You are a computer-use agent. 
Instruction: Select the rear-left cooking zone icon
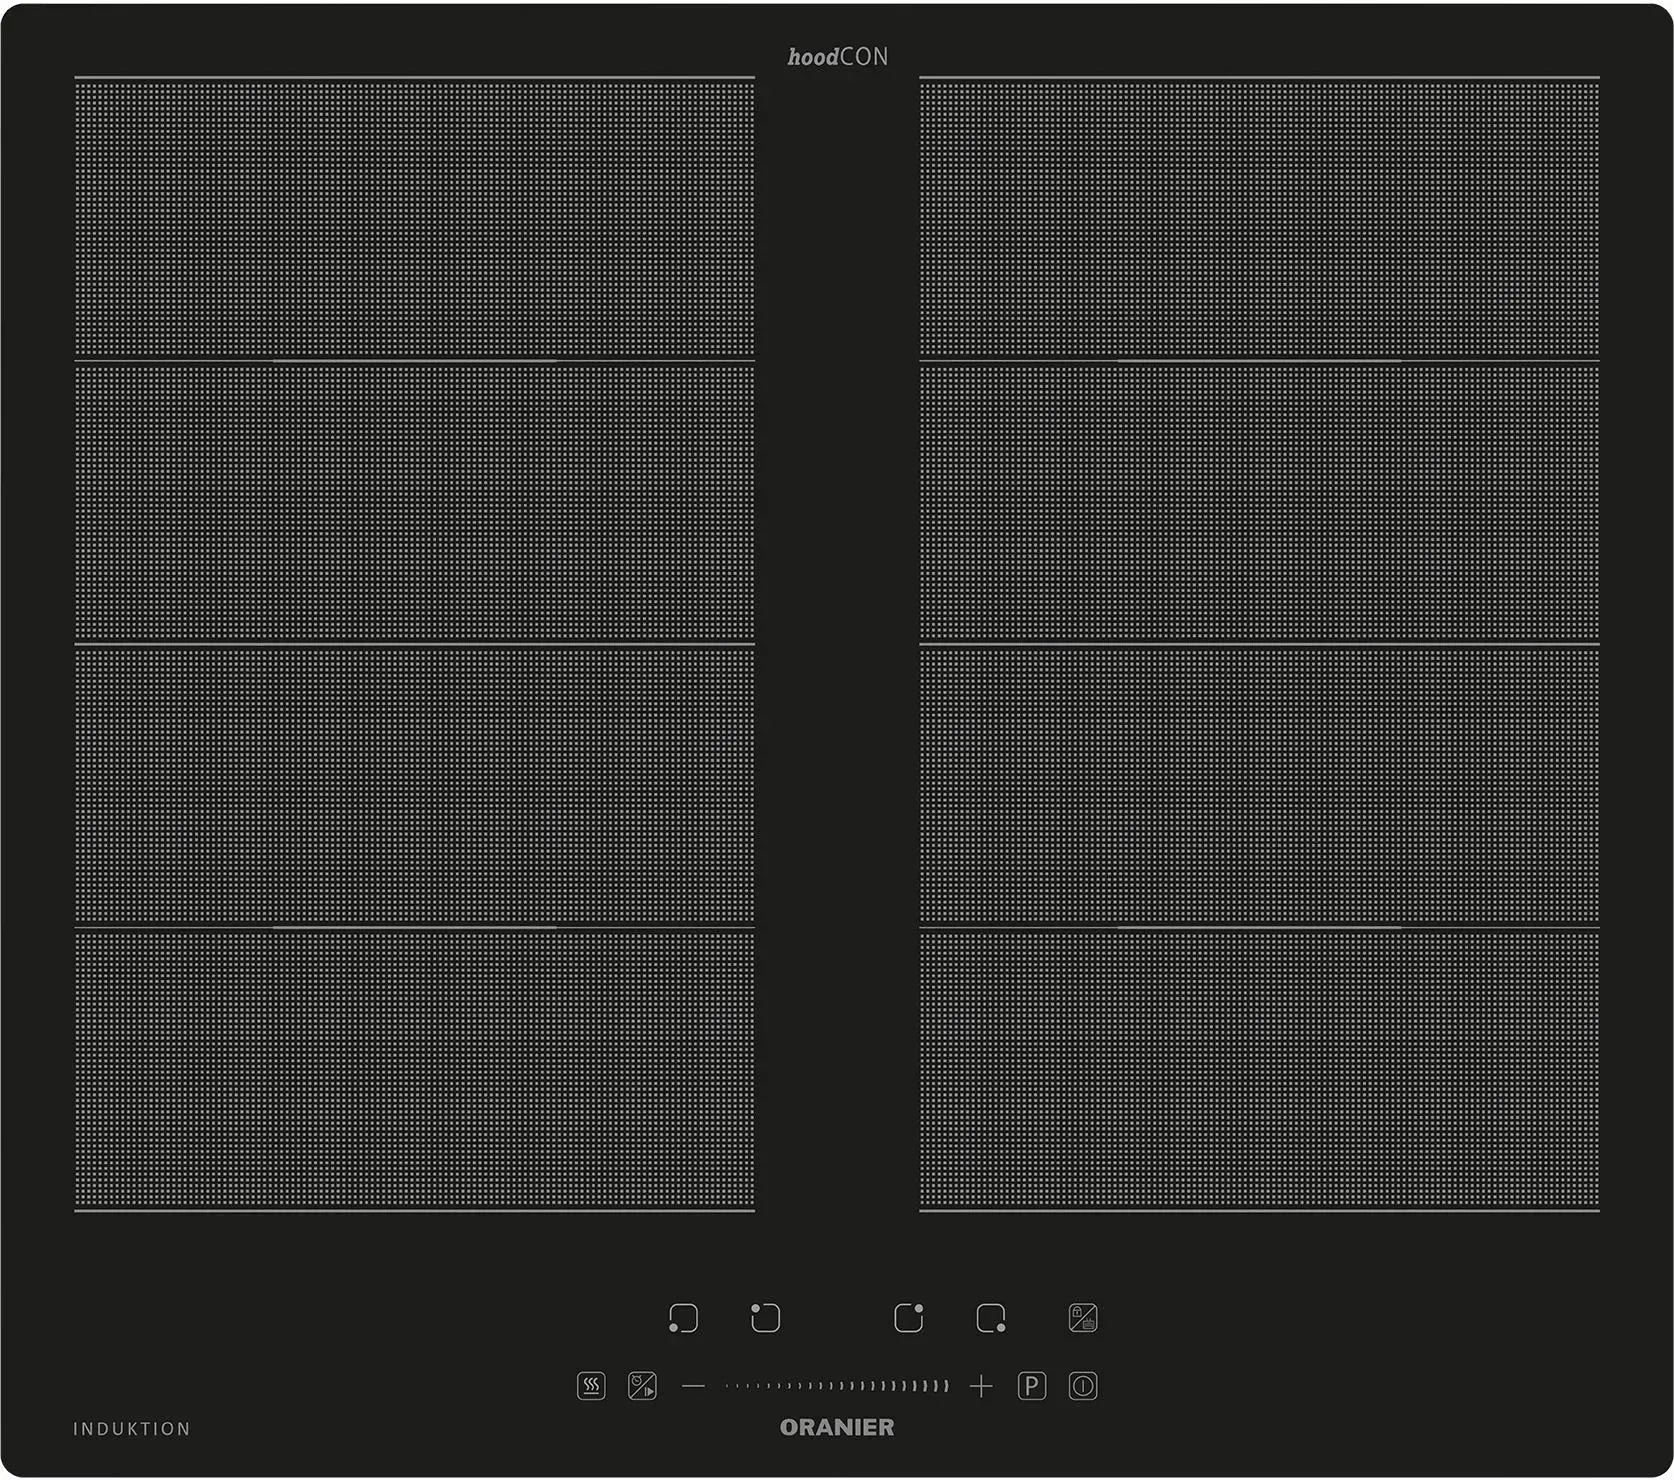765,1318
